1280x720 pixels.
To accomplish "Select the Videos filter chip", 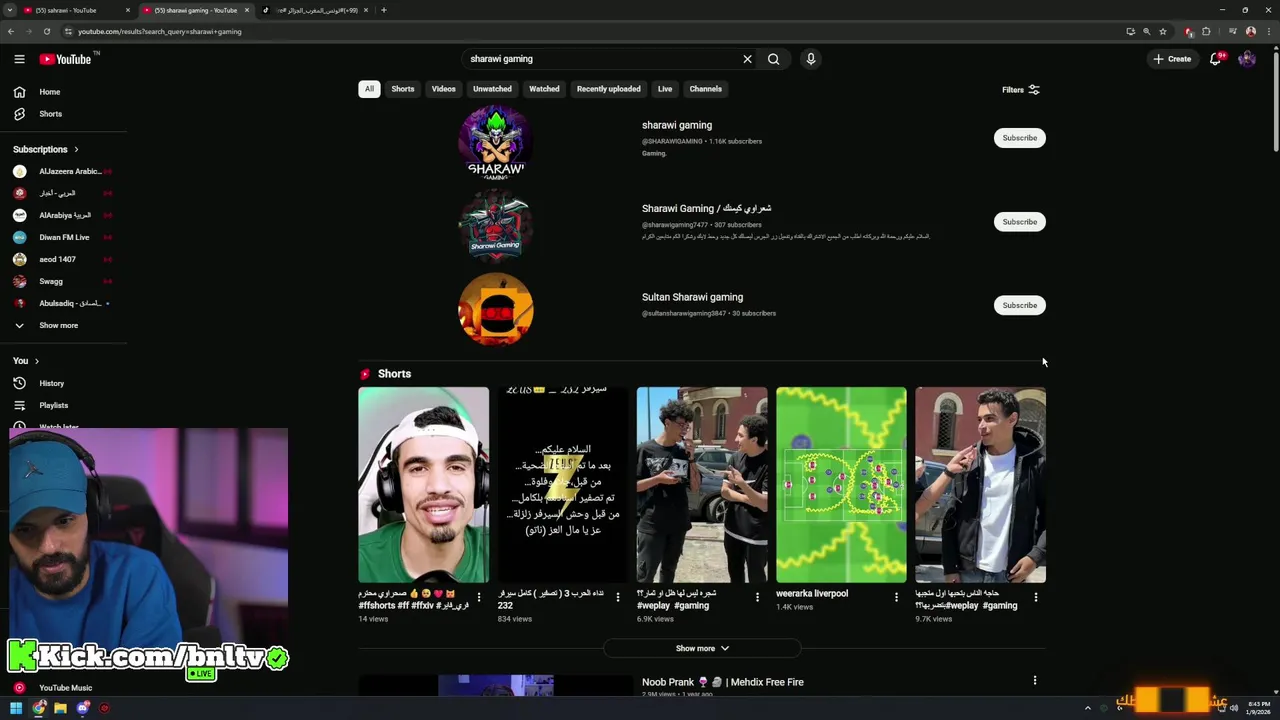I will (x=444, y=89).
